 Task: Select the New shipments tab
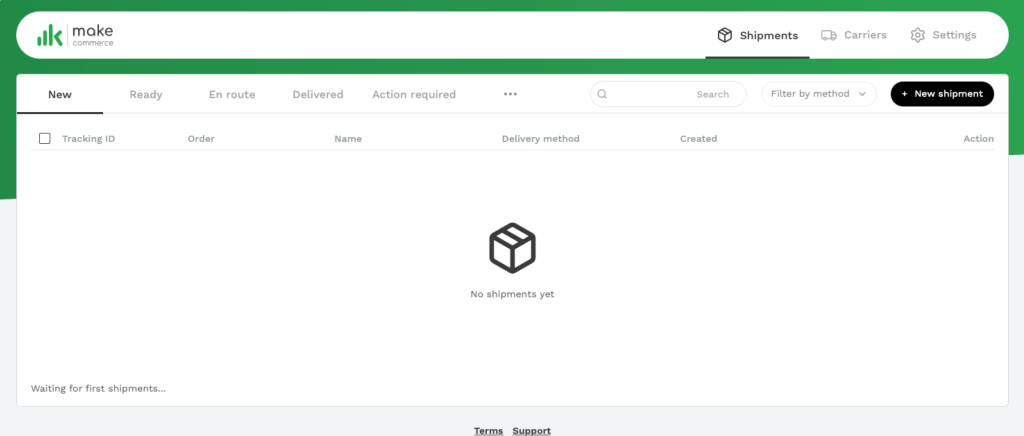pos(60,94)
